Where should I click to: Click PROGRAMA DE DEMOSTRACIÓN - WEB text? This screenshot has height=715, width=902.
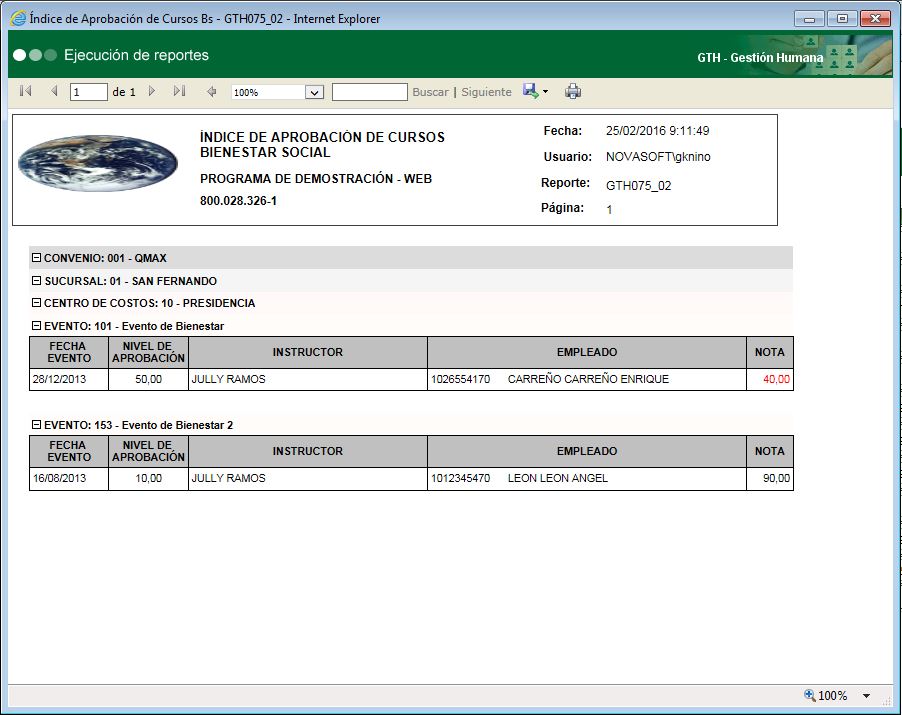click(316, 179)
